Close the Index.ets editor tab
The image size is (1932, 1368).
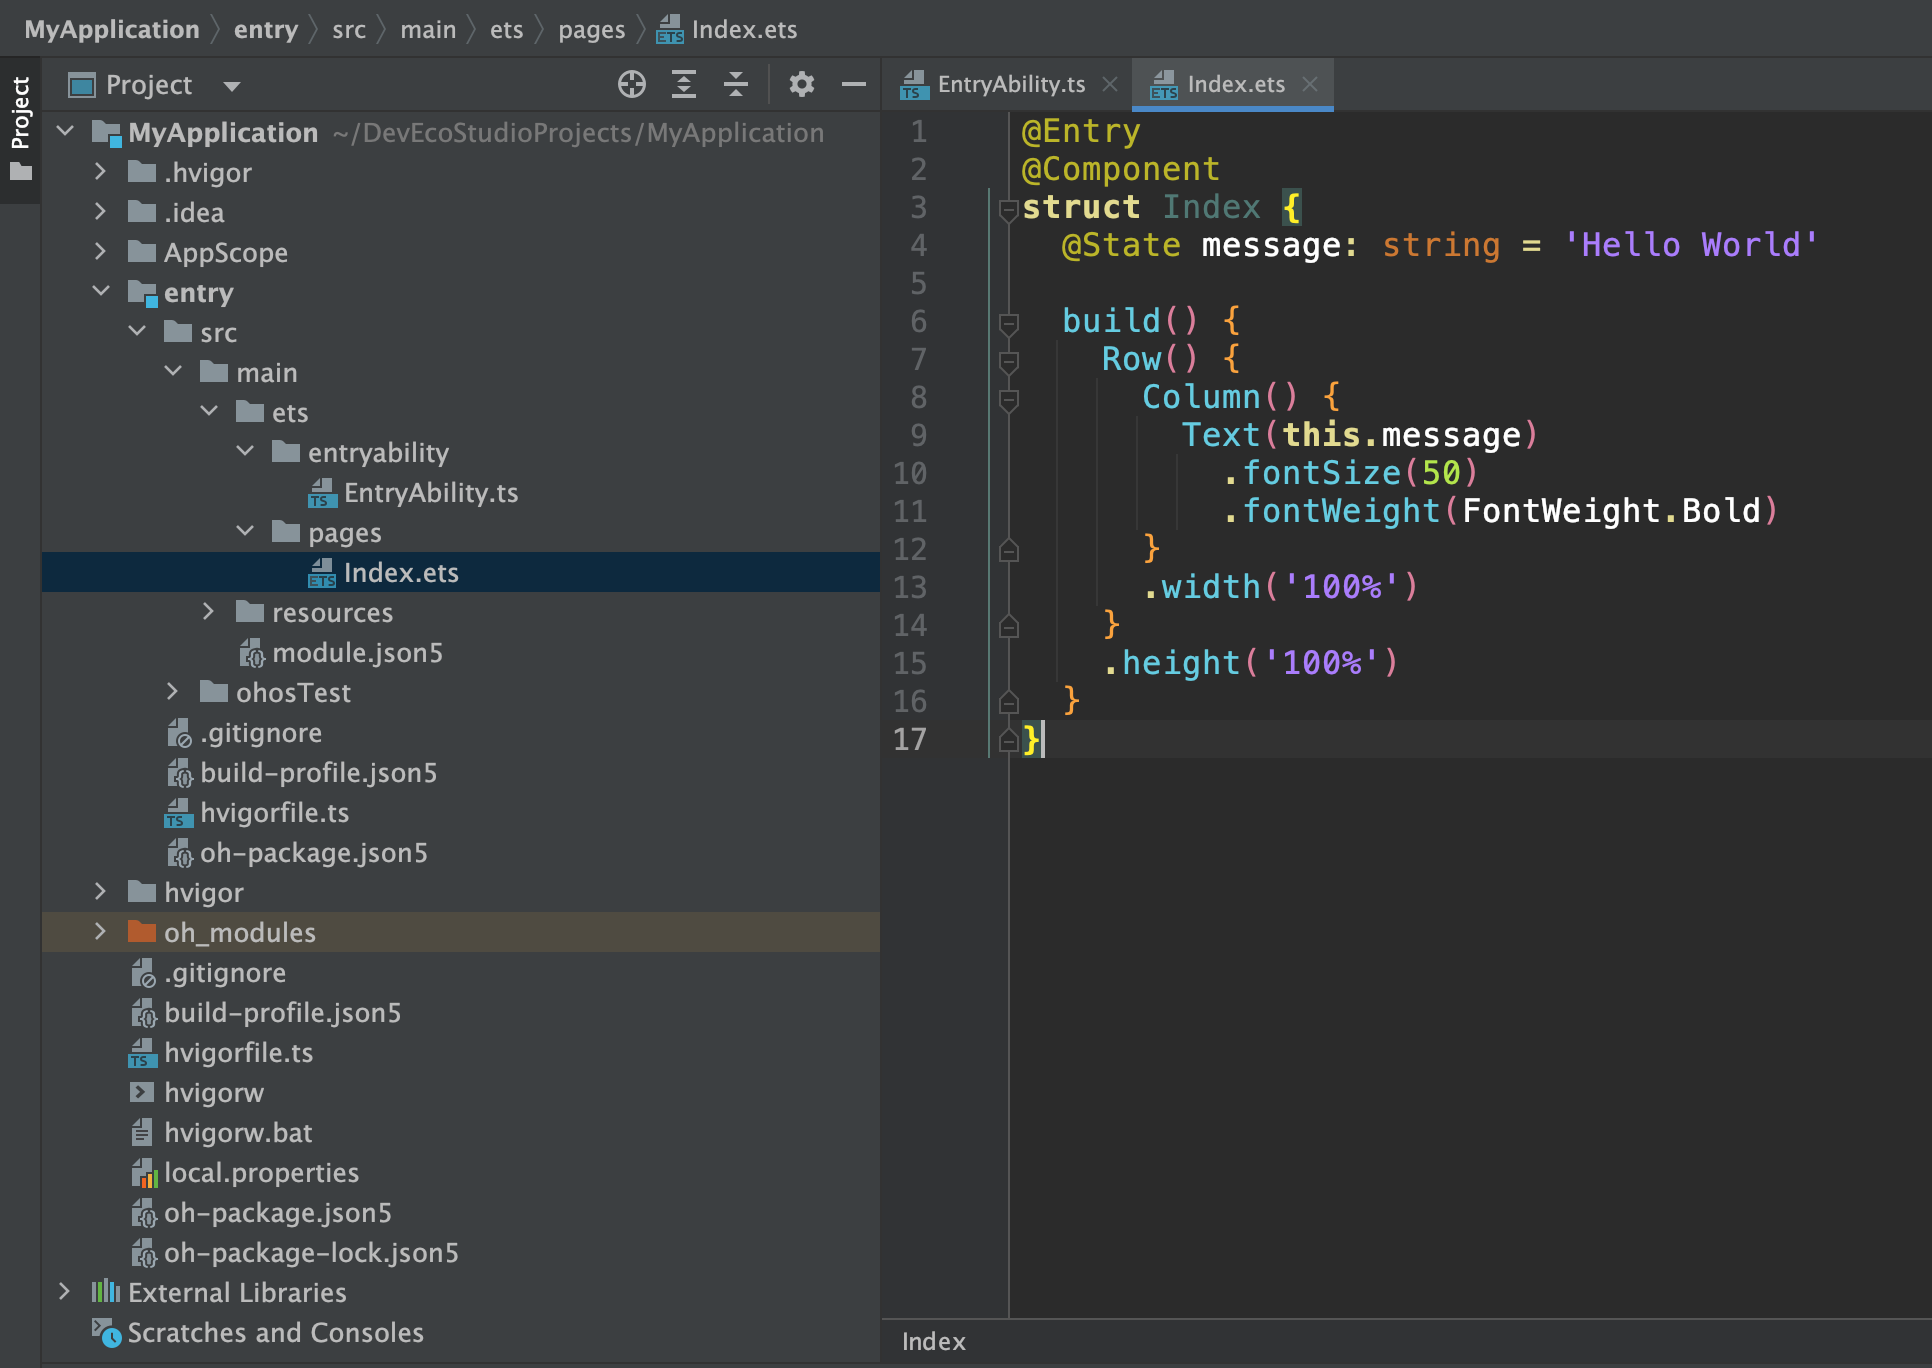pos(1310,84)
